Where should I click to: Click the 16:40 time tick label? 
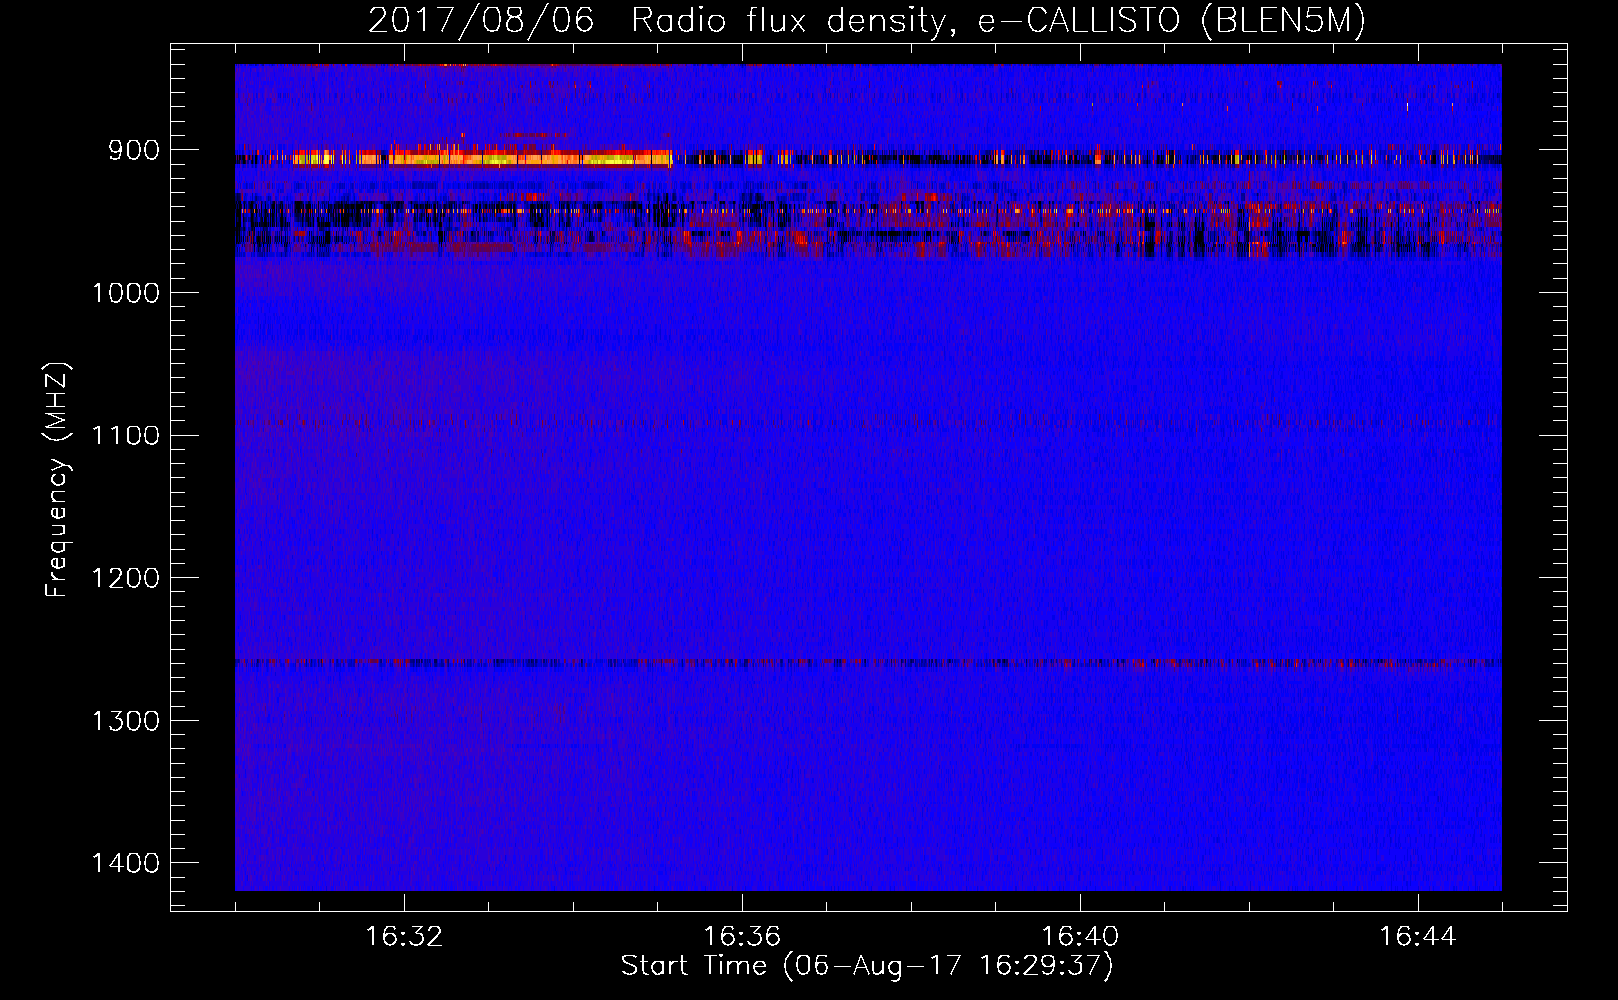(x=1080, y=937)
